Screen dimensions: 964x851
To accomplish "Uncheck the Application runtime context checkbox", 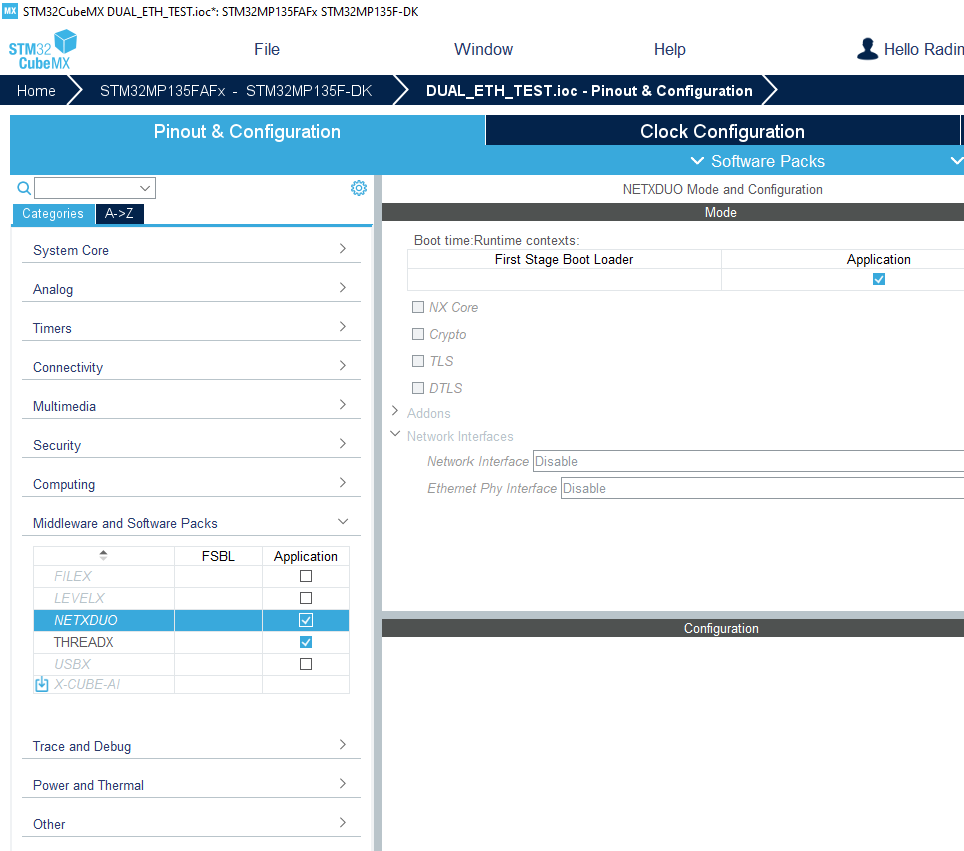I will pyautogui.click(x=878, y=279).
